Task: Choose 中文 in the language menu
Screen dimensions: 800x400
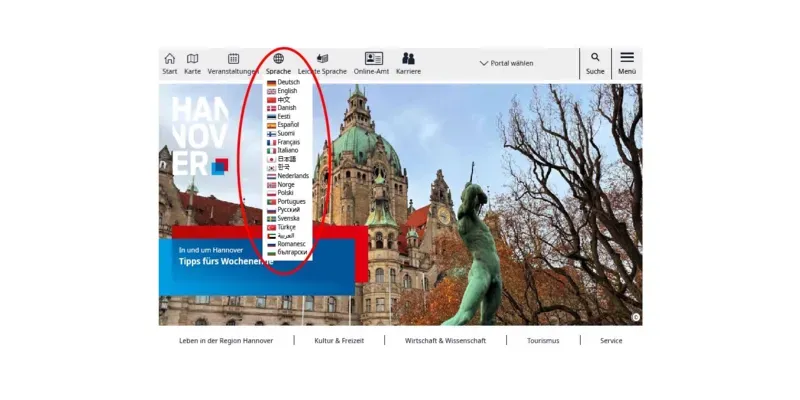Action: pos(279,99)
